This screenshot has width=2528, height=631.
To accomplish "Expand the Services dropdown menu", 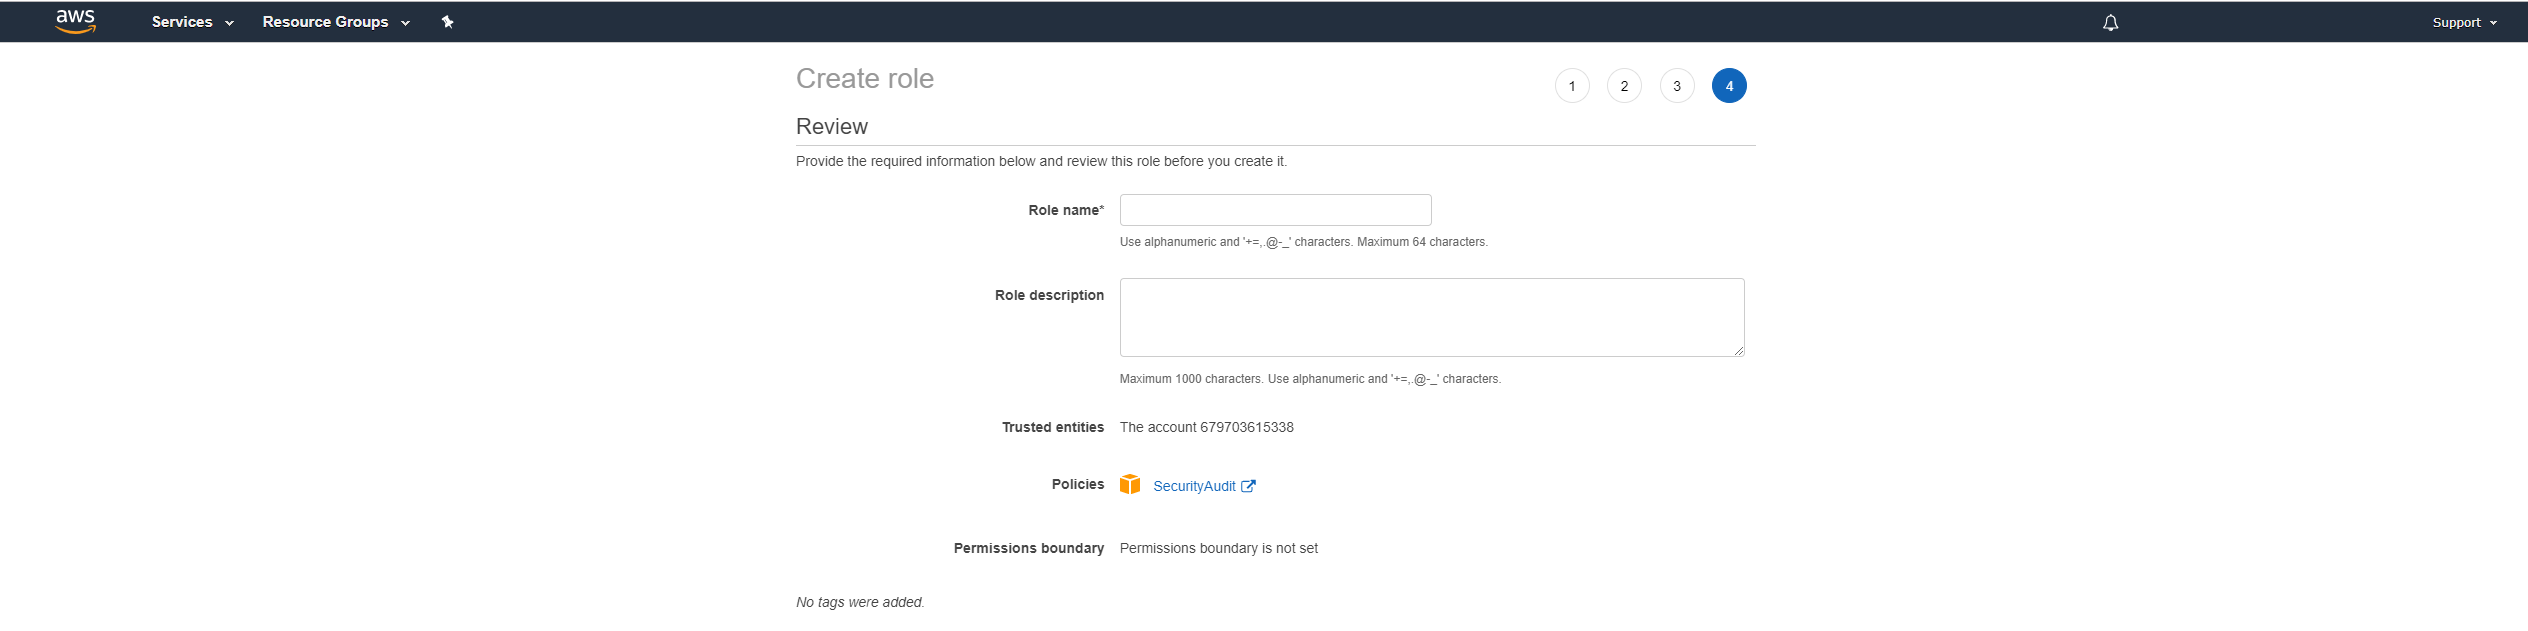I will click(x=192, y=22).
